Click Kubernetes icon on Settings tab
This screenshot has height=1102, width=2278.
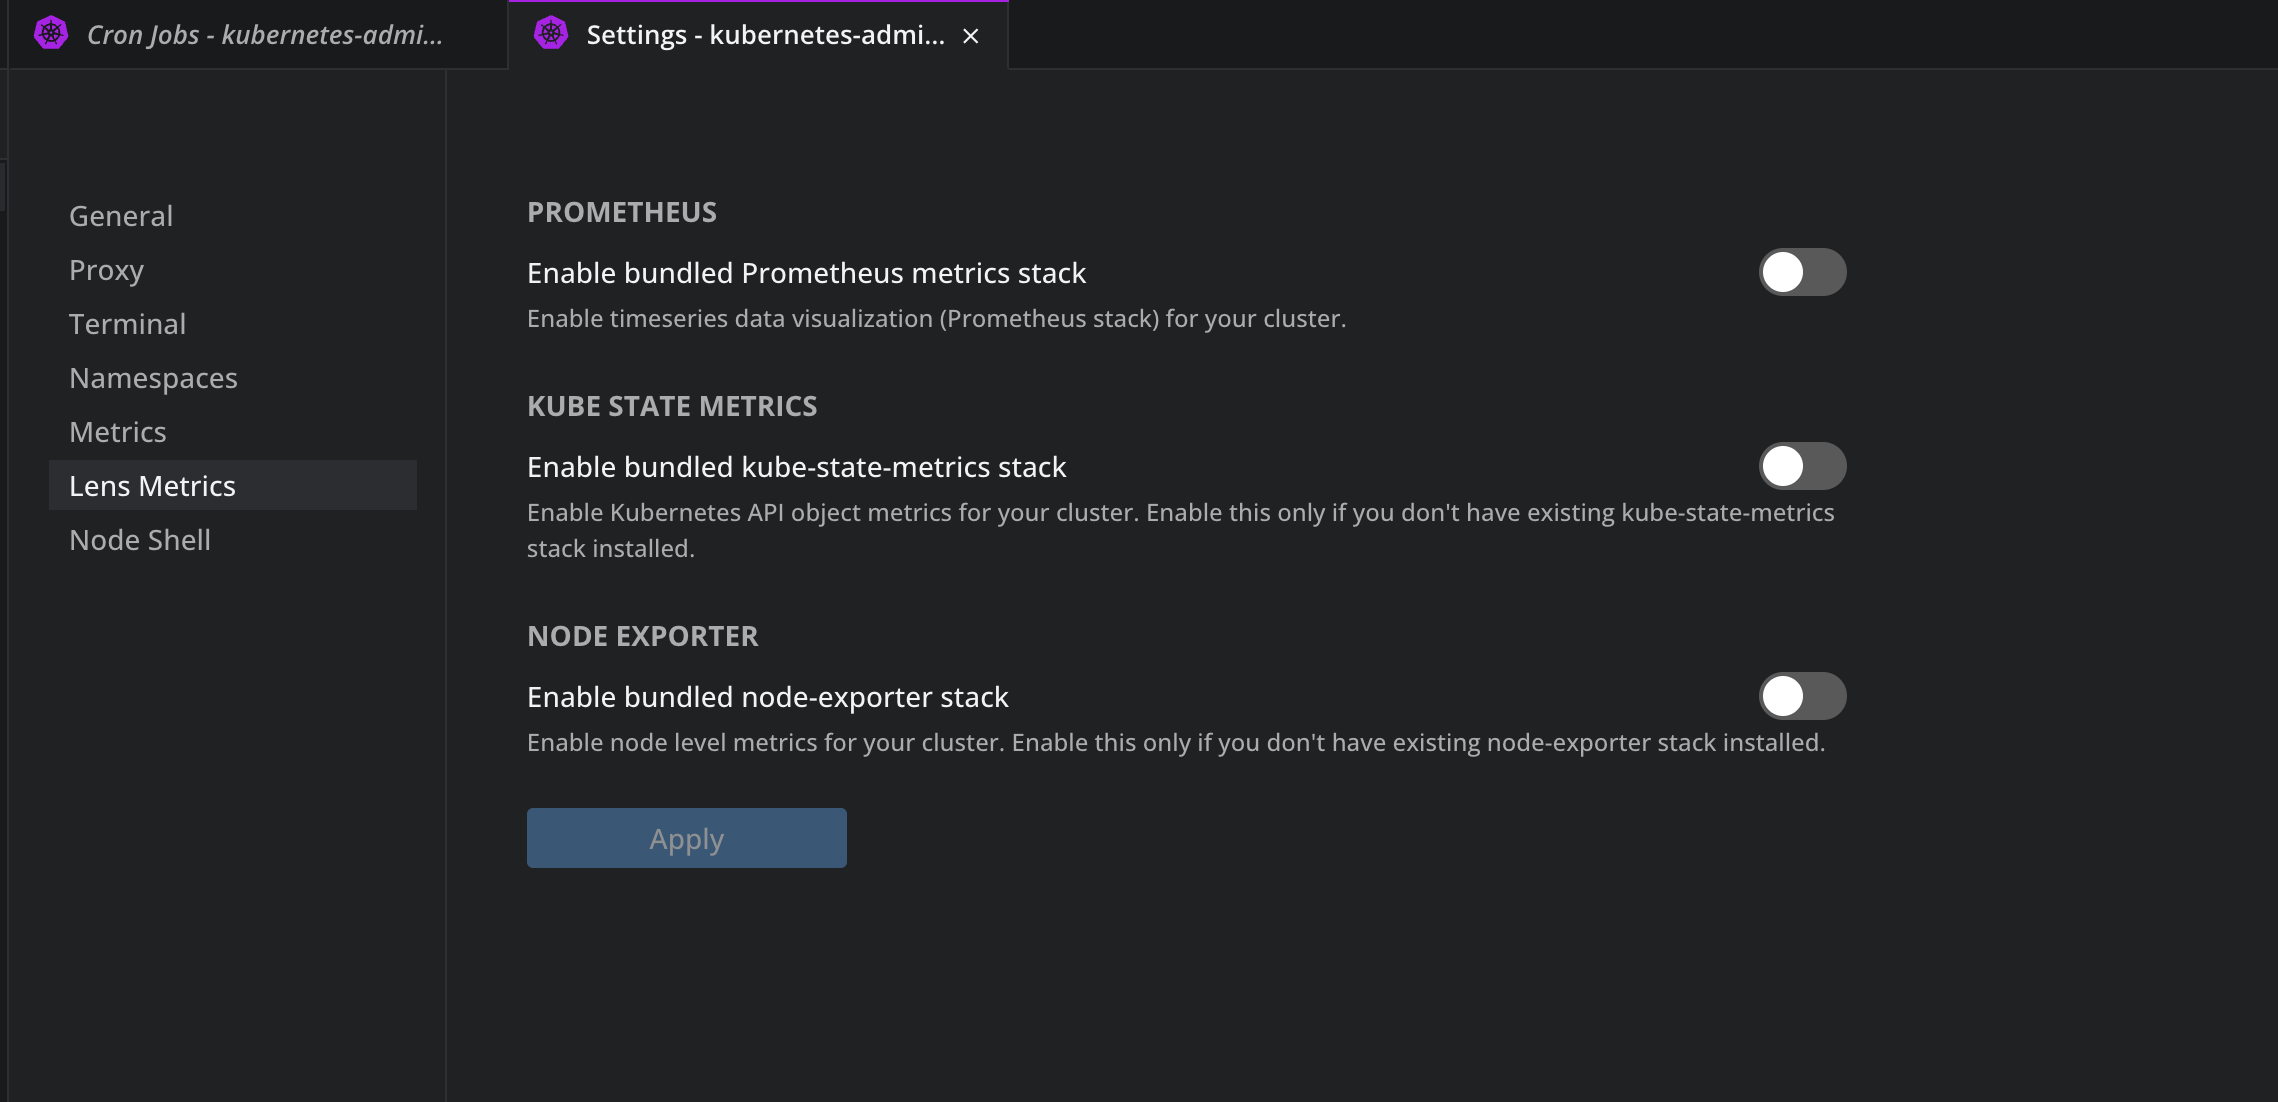(x=551, y=34)
